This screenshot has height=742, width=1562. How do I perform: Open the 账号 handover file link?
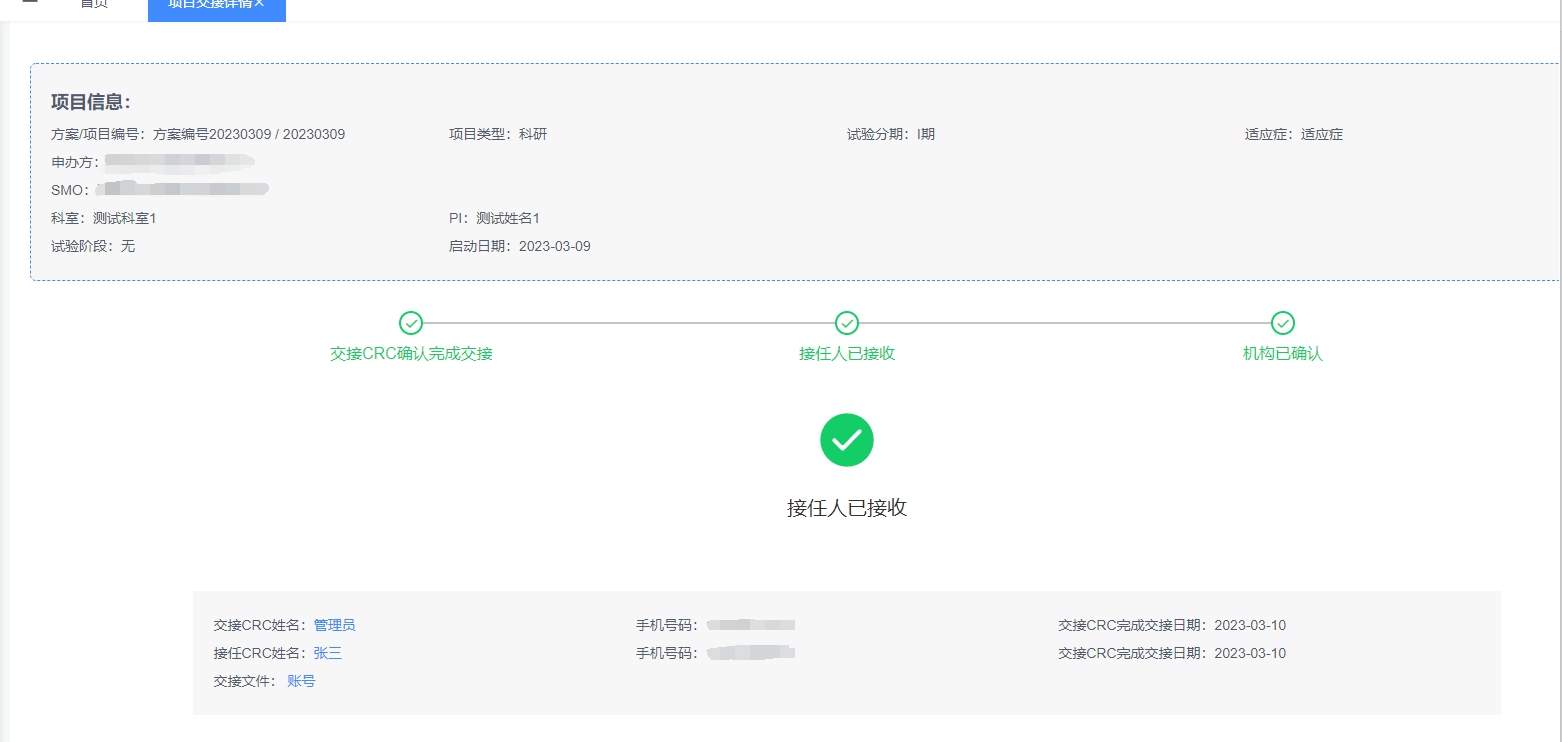click(301, 681)
